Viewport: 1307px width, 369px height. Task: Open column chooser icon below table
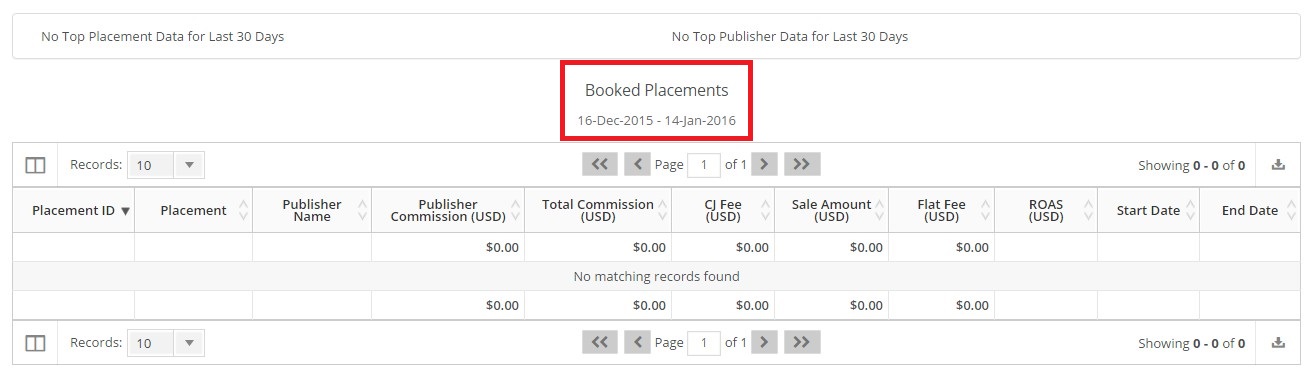(x=35, y=343)
